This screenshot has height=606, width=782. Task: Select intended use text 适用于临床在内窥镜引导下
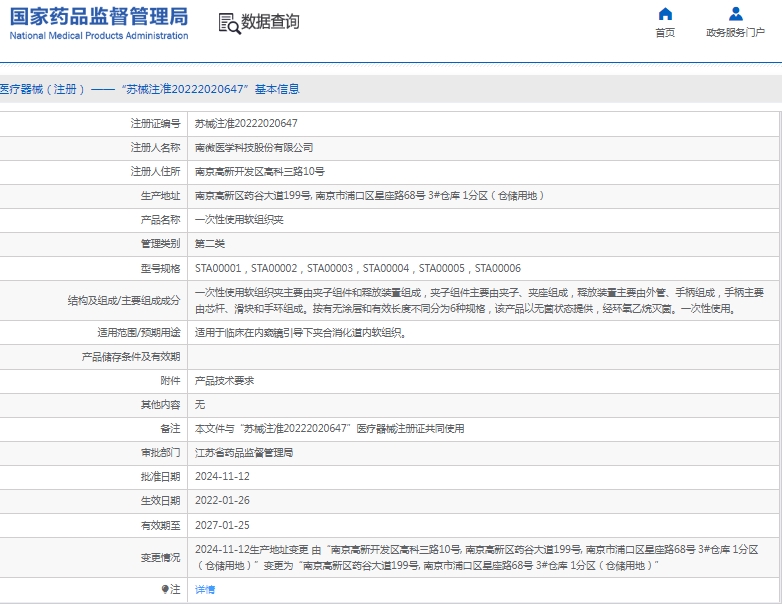point(301,333)
